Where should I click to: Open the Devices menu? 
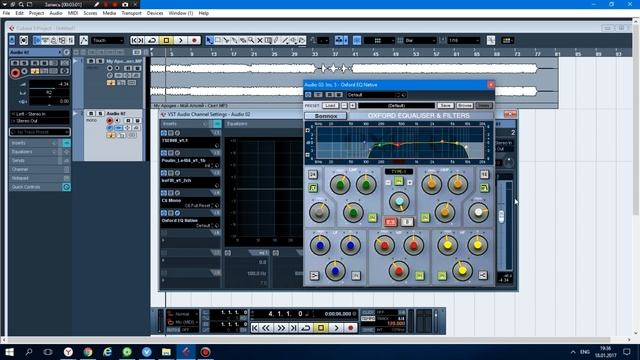coord(155,13)
